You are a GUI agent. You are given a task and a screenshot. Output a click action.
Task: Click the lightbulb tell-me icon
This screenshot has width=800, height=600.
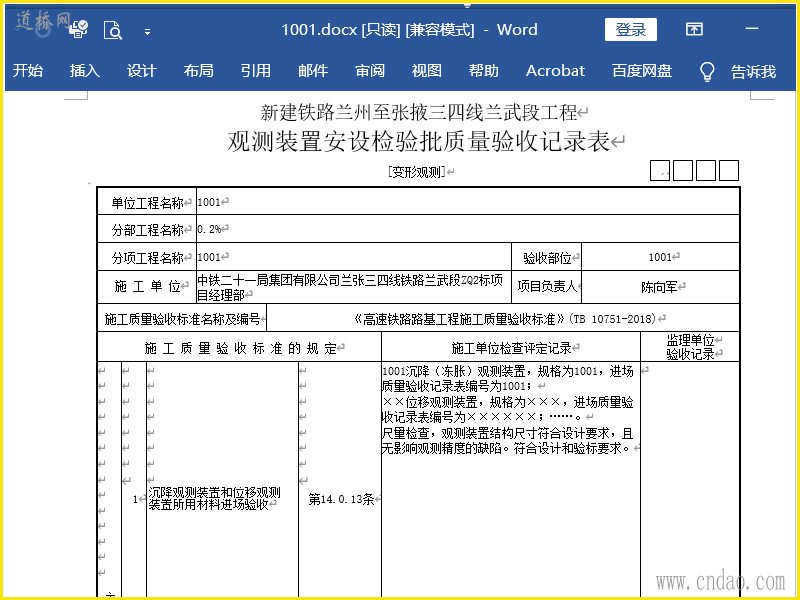[x=707, y=71]
